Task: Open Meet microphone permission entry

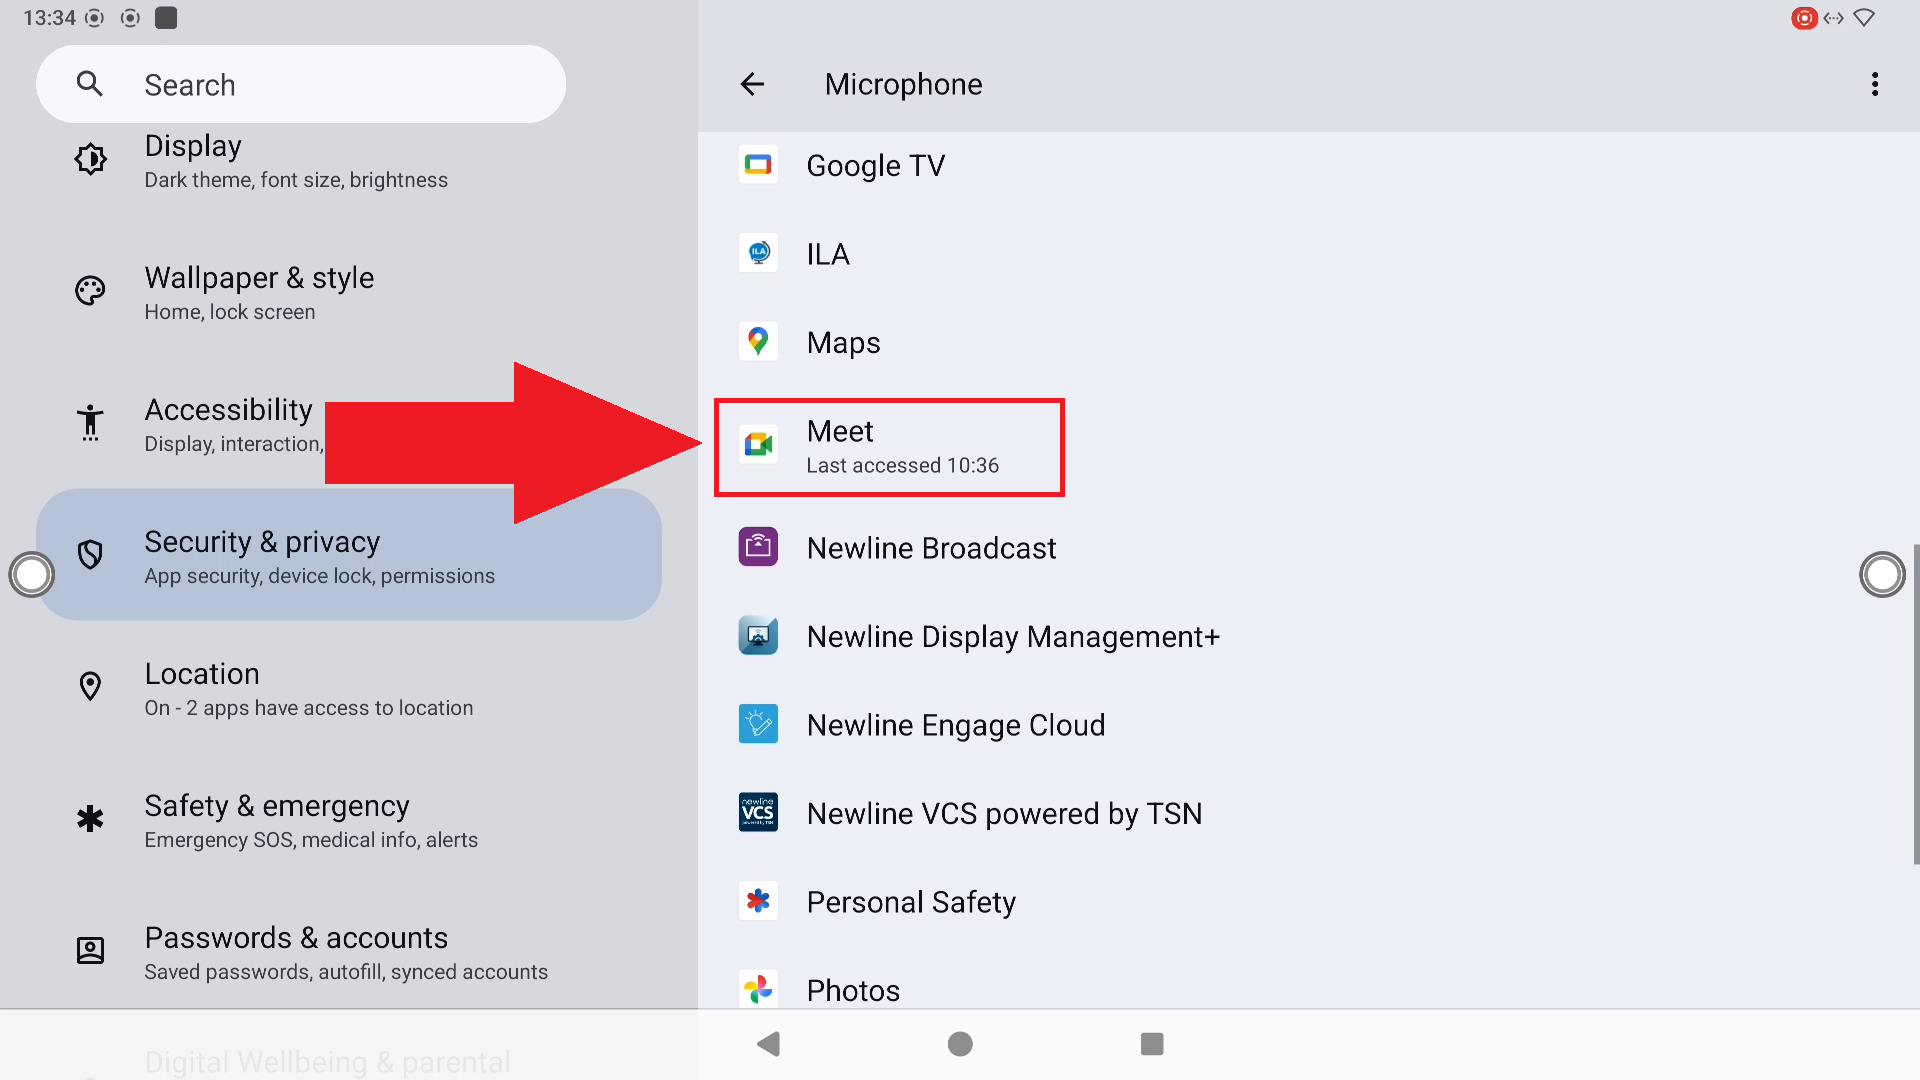Action: [888, 447]
